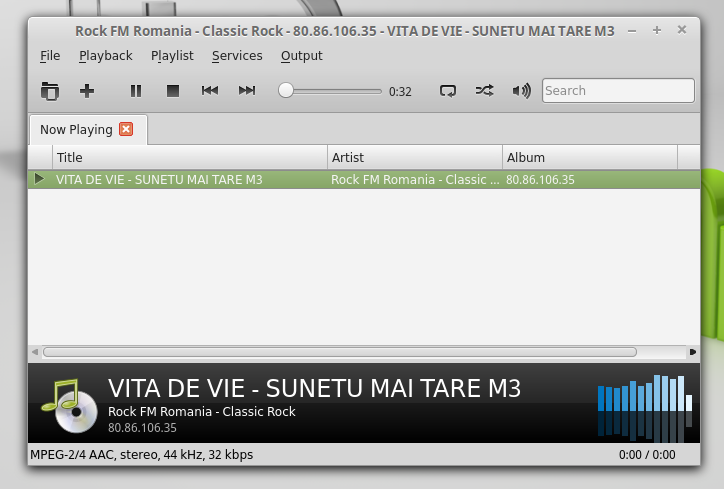
Task: Sort by the Title column header
Action: coord(190,157)
